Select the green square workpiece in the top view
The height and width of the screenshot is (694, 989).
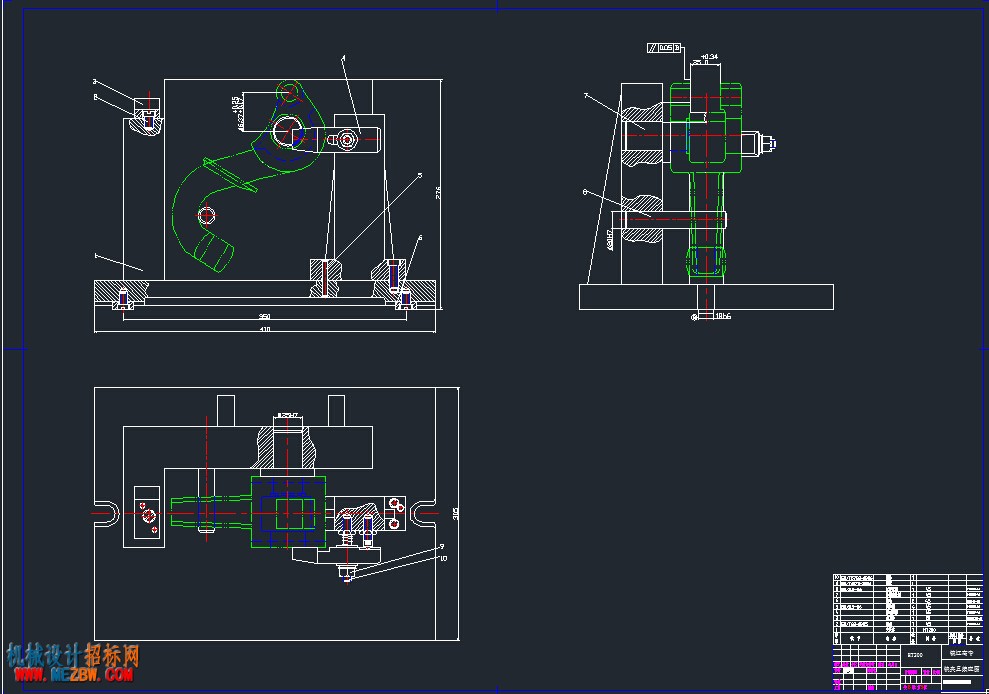coord(288,512)
